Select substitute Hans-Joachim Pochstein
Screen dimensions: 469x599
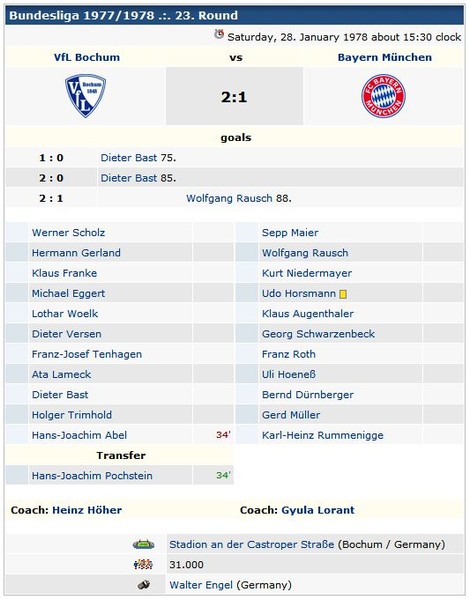point(92,476)
